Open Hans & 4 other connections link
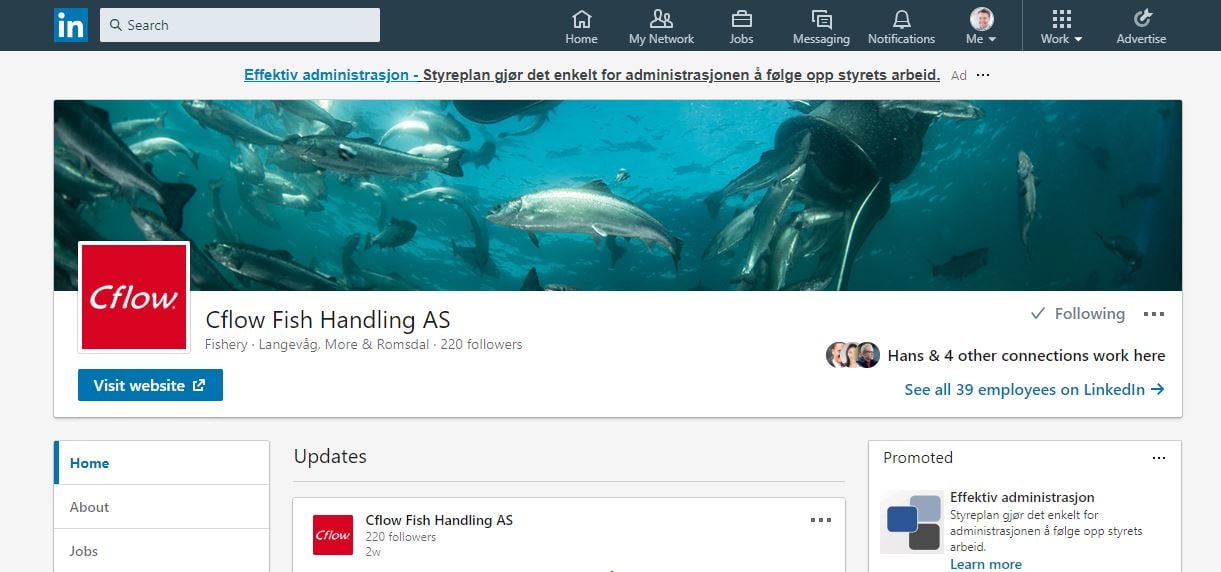 pyautogui.click(x=1026, y=355)
